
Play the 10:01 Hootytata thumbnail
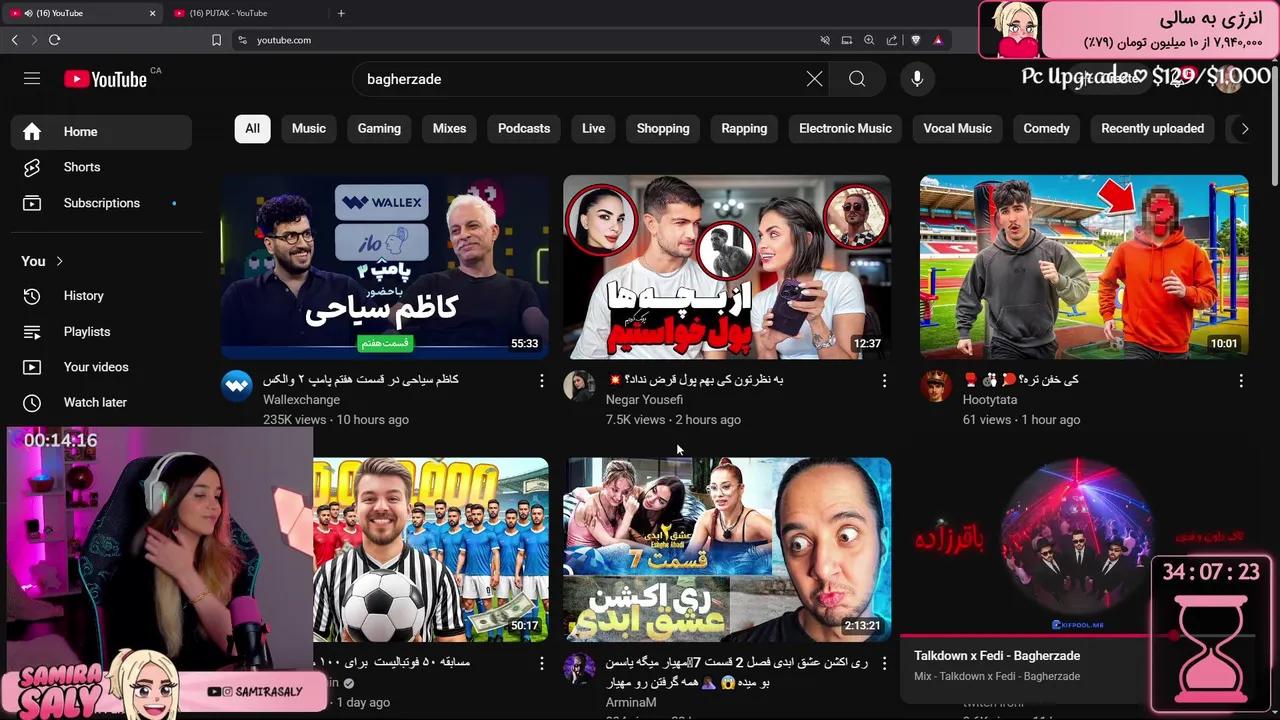click(x=1084, y=267)
